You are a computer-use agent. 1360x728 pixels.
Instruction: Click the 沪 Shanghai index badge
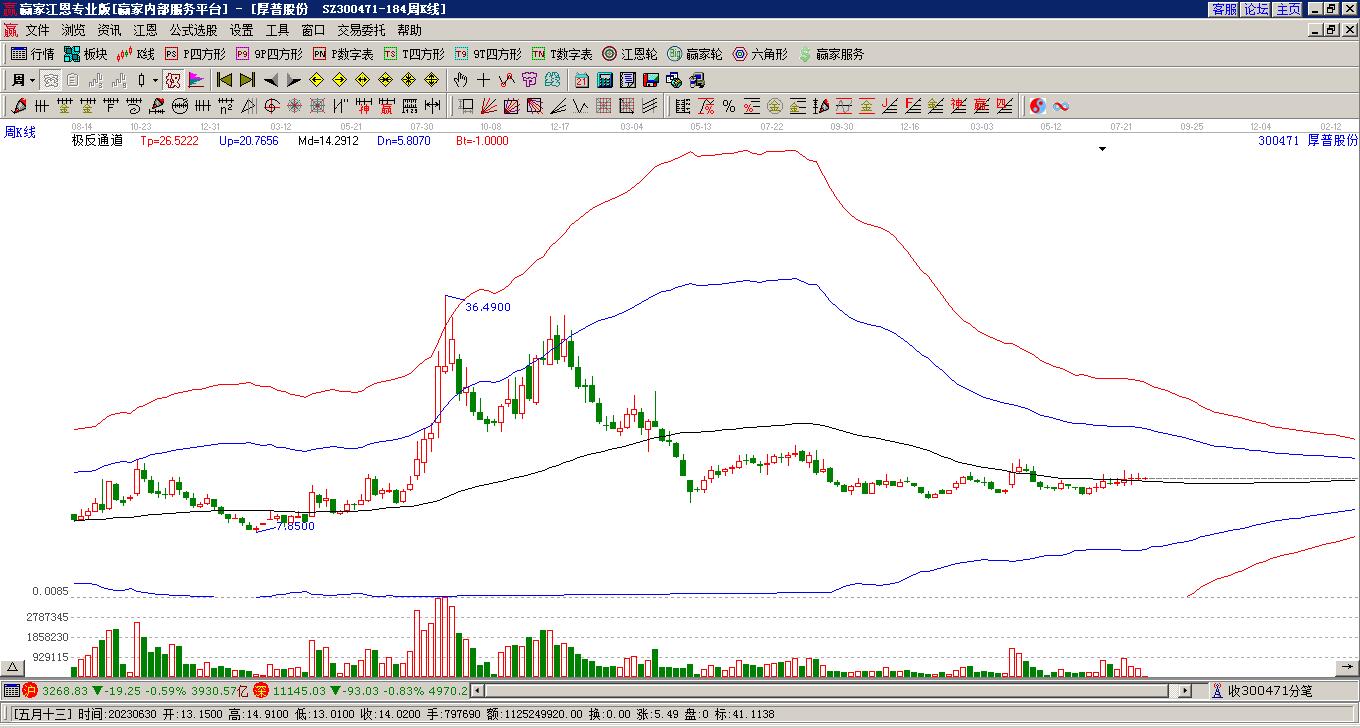30,691
